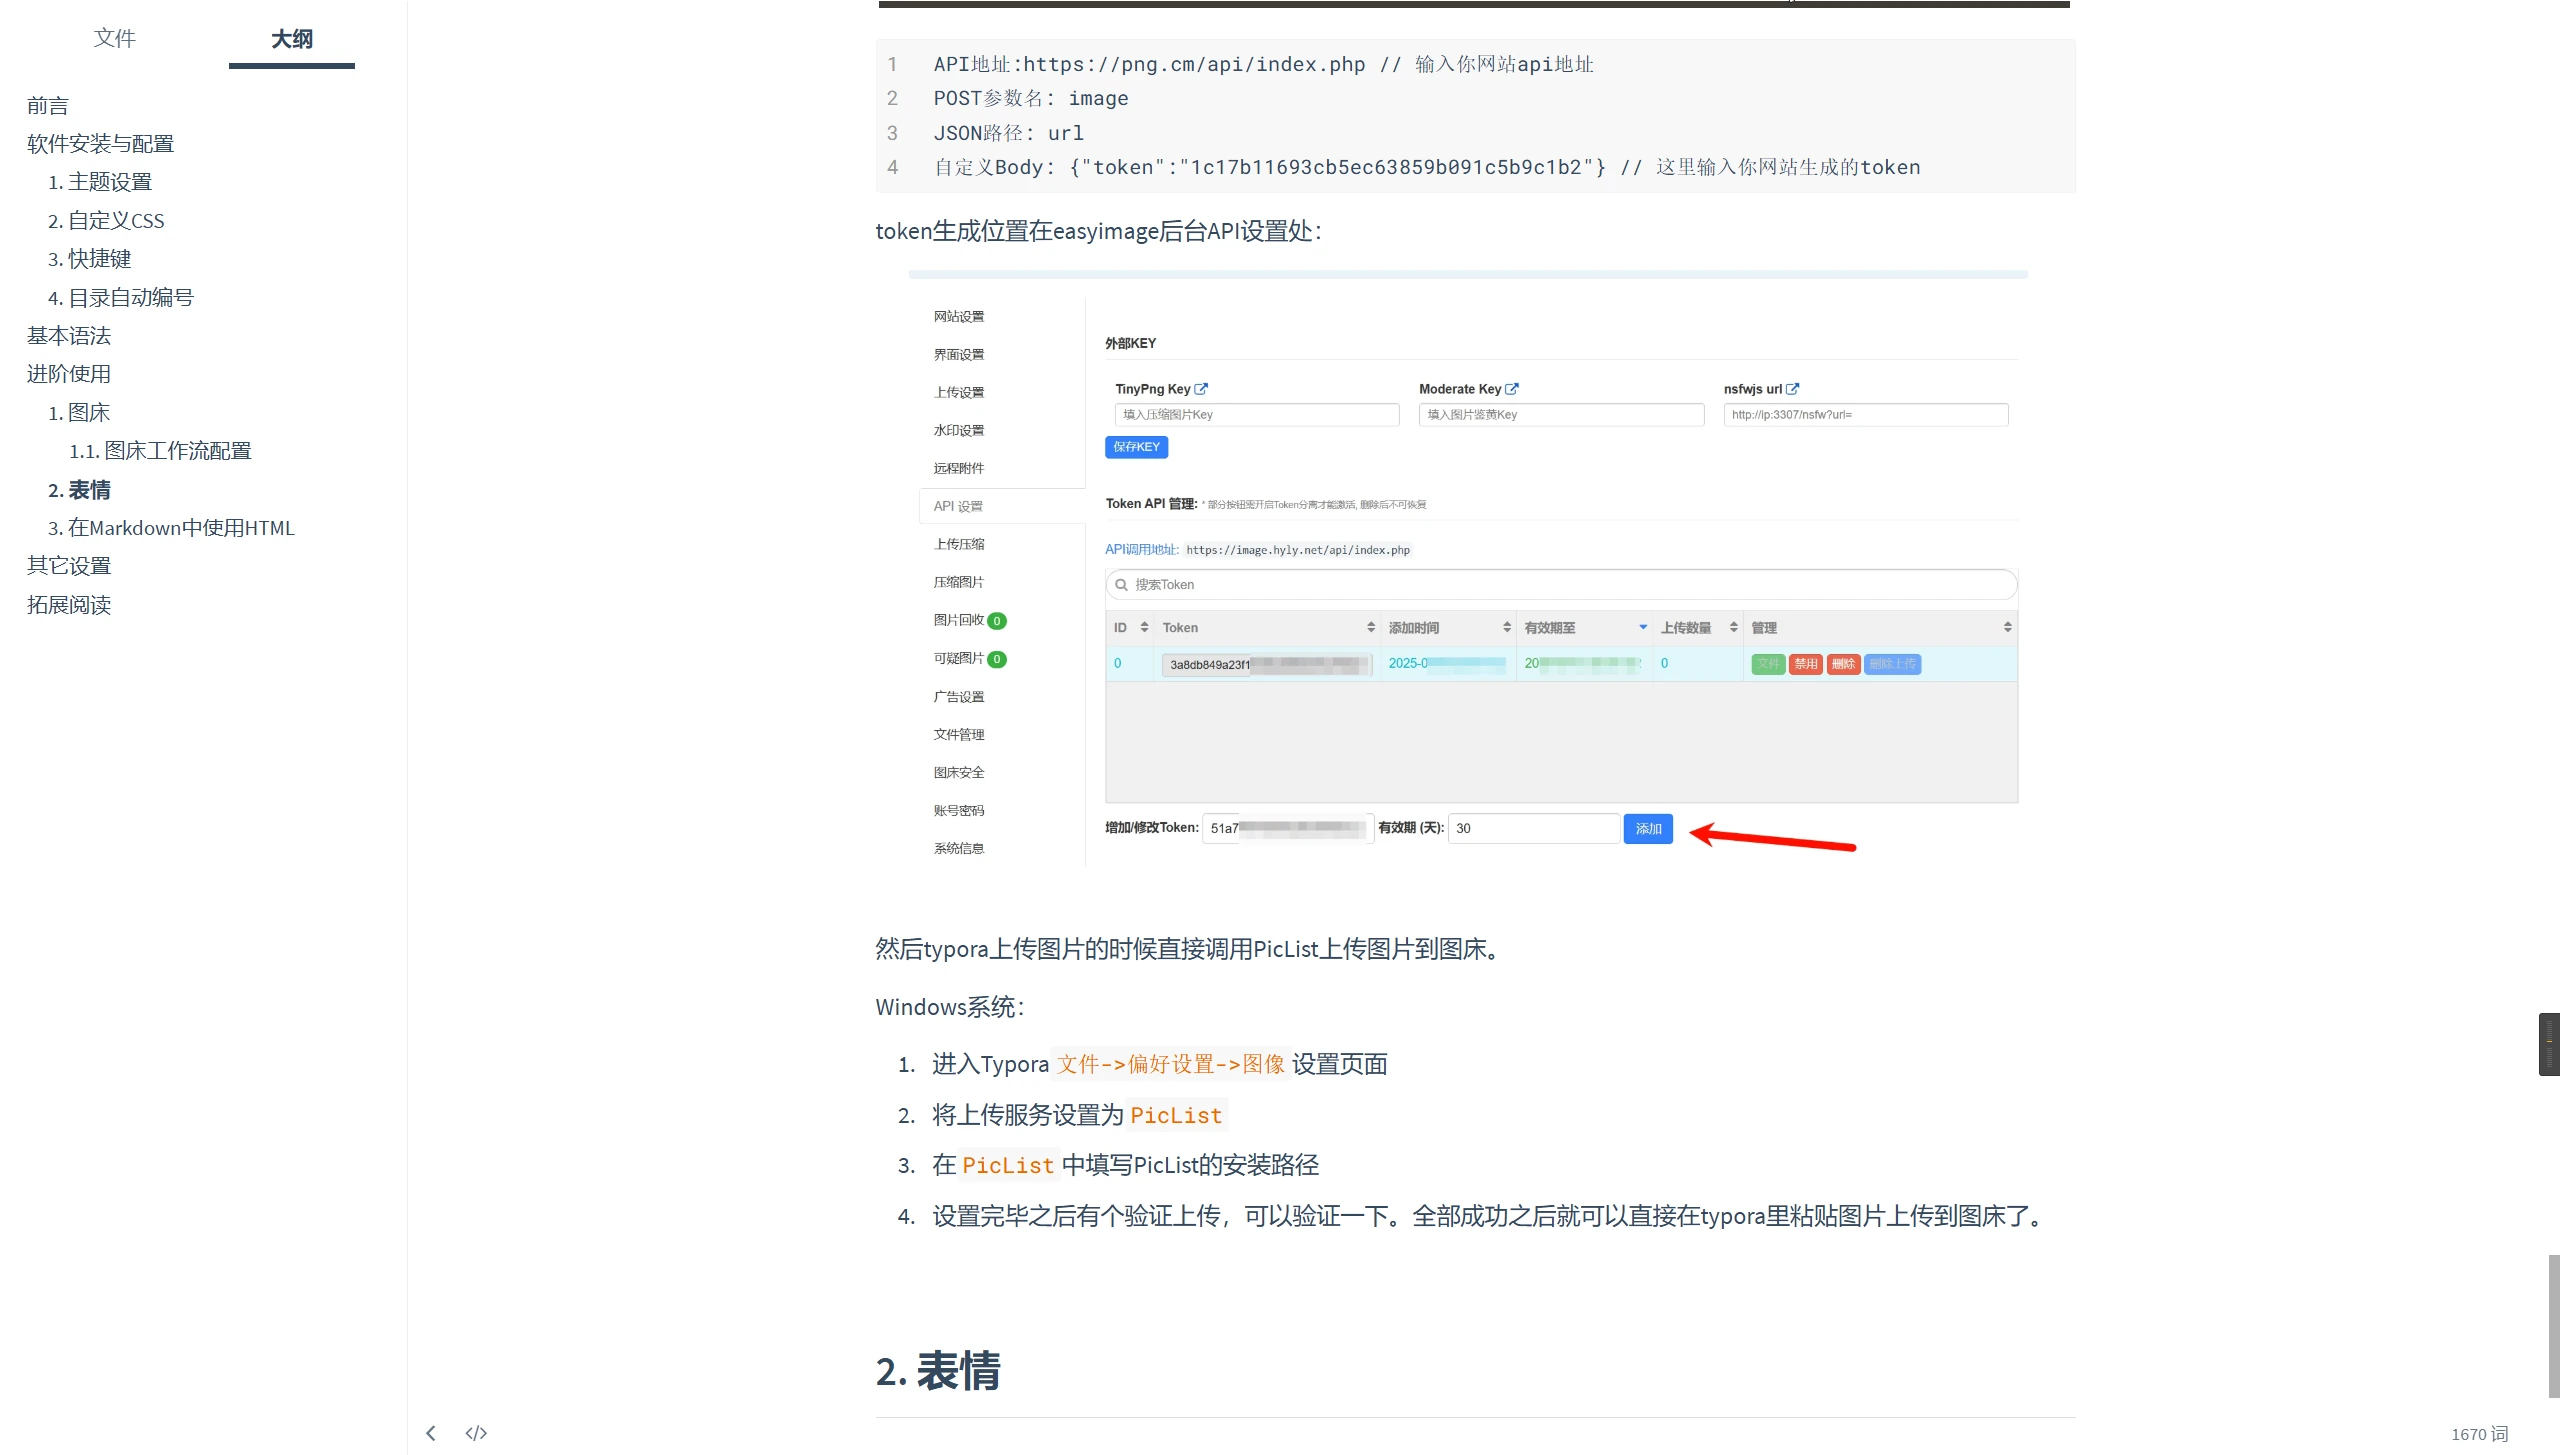Click the 保存KEY button in screenshot
The image size is (2560, 1455).
coord(1136,447)
